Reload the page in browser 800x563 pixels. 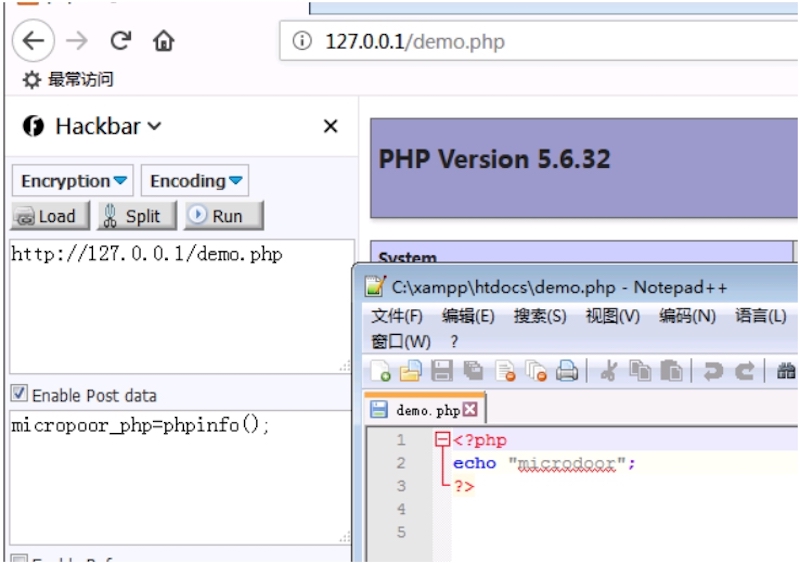click(x=121, y=41)
